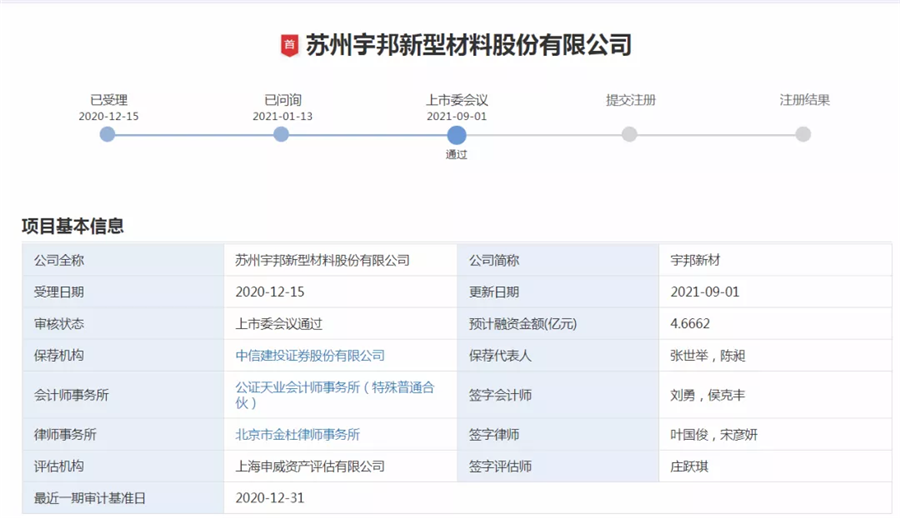Select the 上市委会议 stage circle marker
This screenshot has width=900, height=518.
point(456,134)
